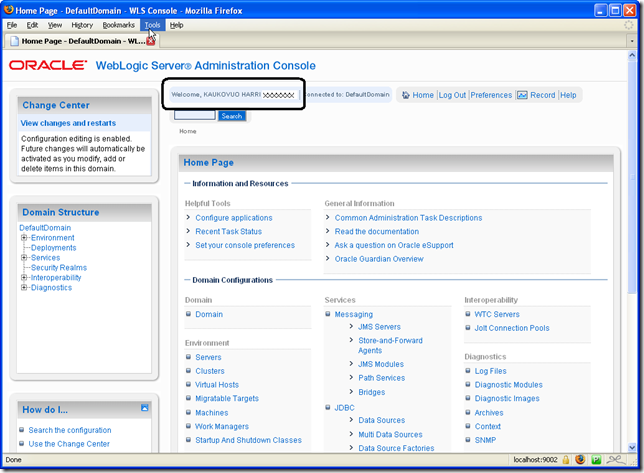This screenshot has height=473, width=644.
Task: Click the Servers bullet icon
Action: point(189,357)
